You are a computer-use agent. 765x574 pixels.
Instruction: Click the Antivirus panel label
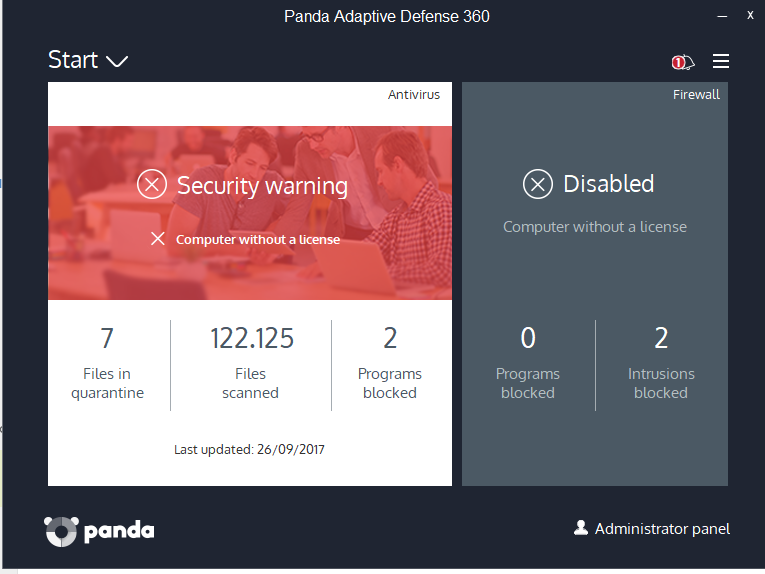click(414, 95)
